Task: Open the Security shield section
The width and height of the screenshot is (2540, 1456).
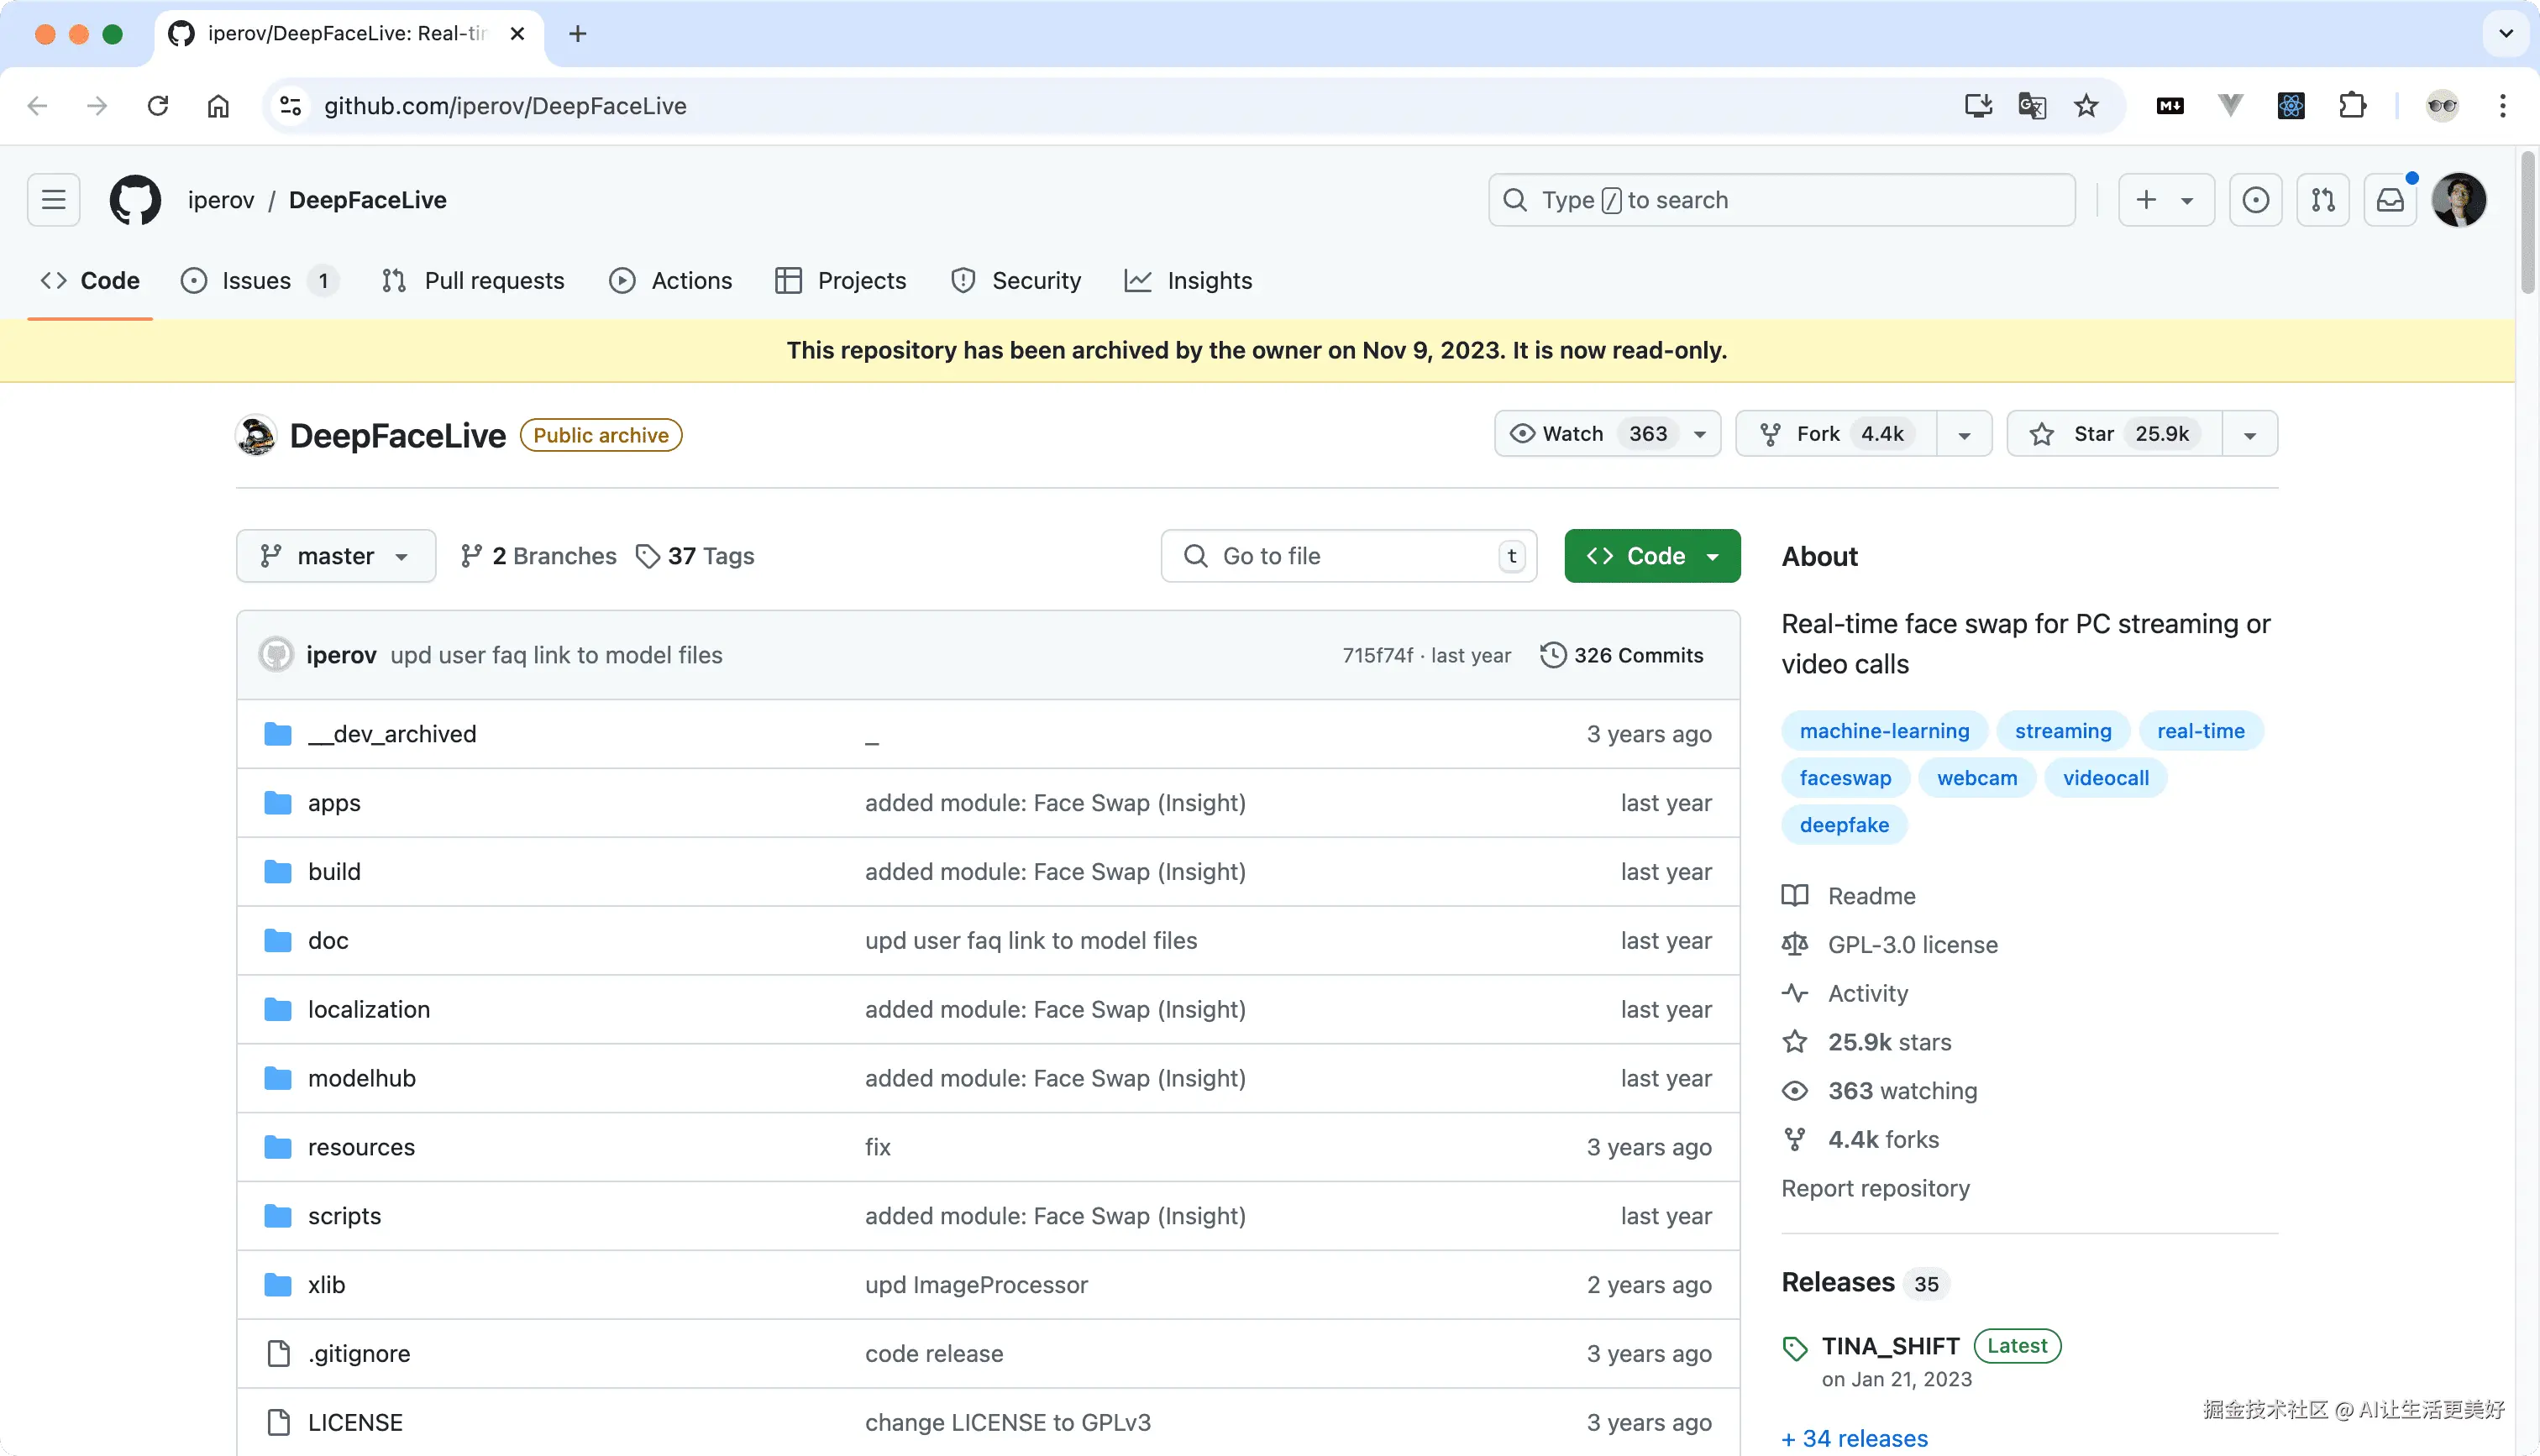Action: click(1017, 280)
